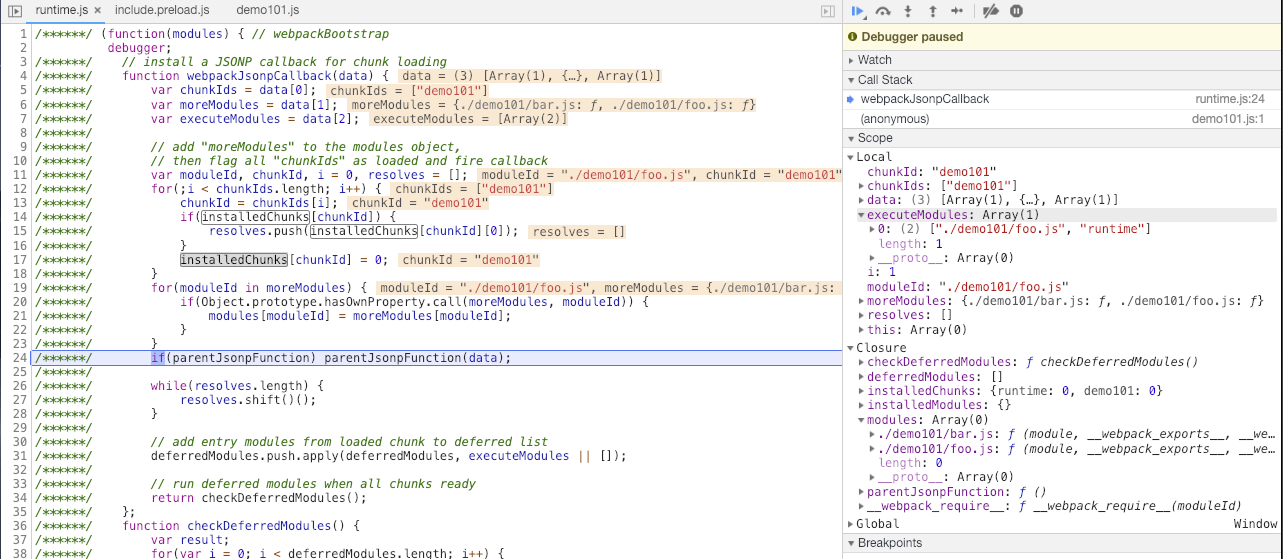Click the Step (single step) icon
The width and height of the screenshot is (1283, 559).
coord(957,11)
